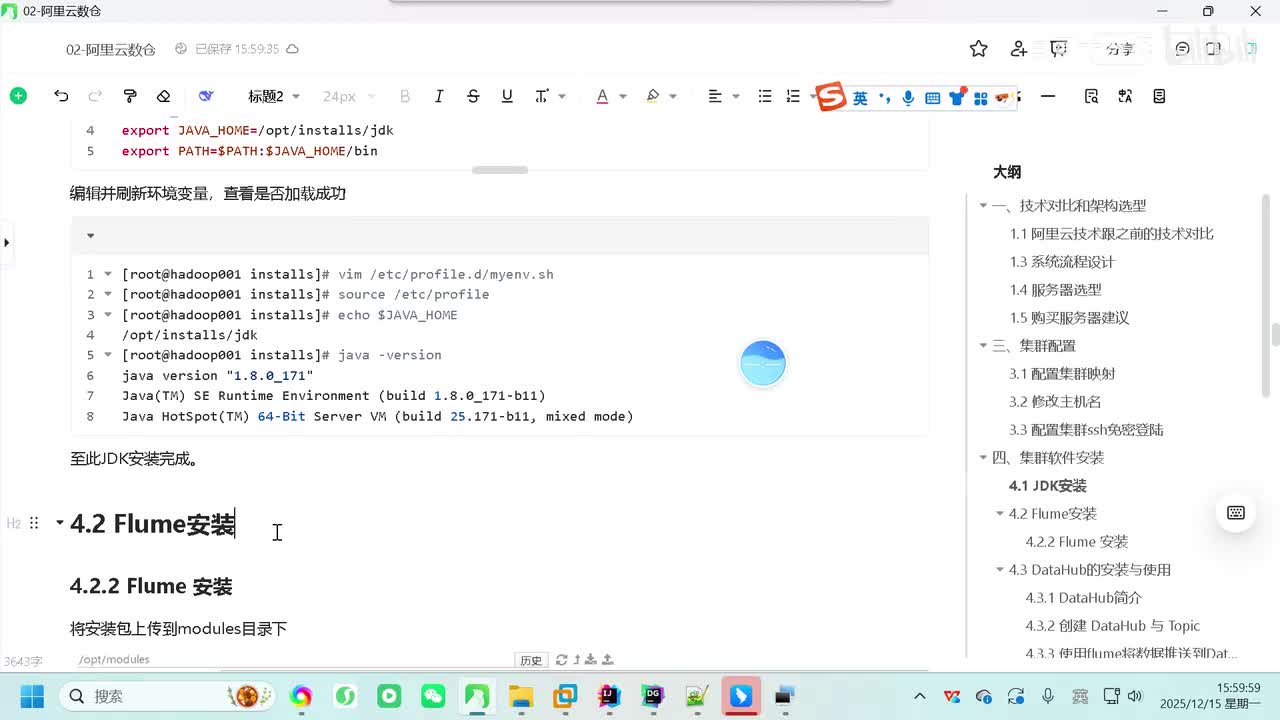Insert a numbered list
The width and height of the screenshot is (1280, 720).
coord(793,96)
